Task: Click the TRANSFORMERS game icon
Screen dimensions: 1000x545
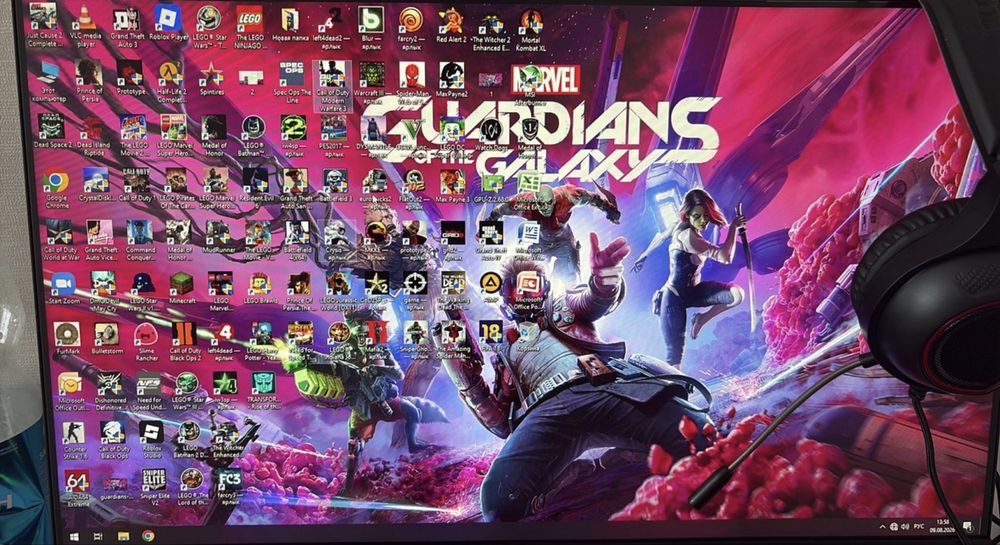Action: 263,391
